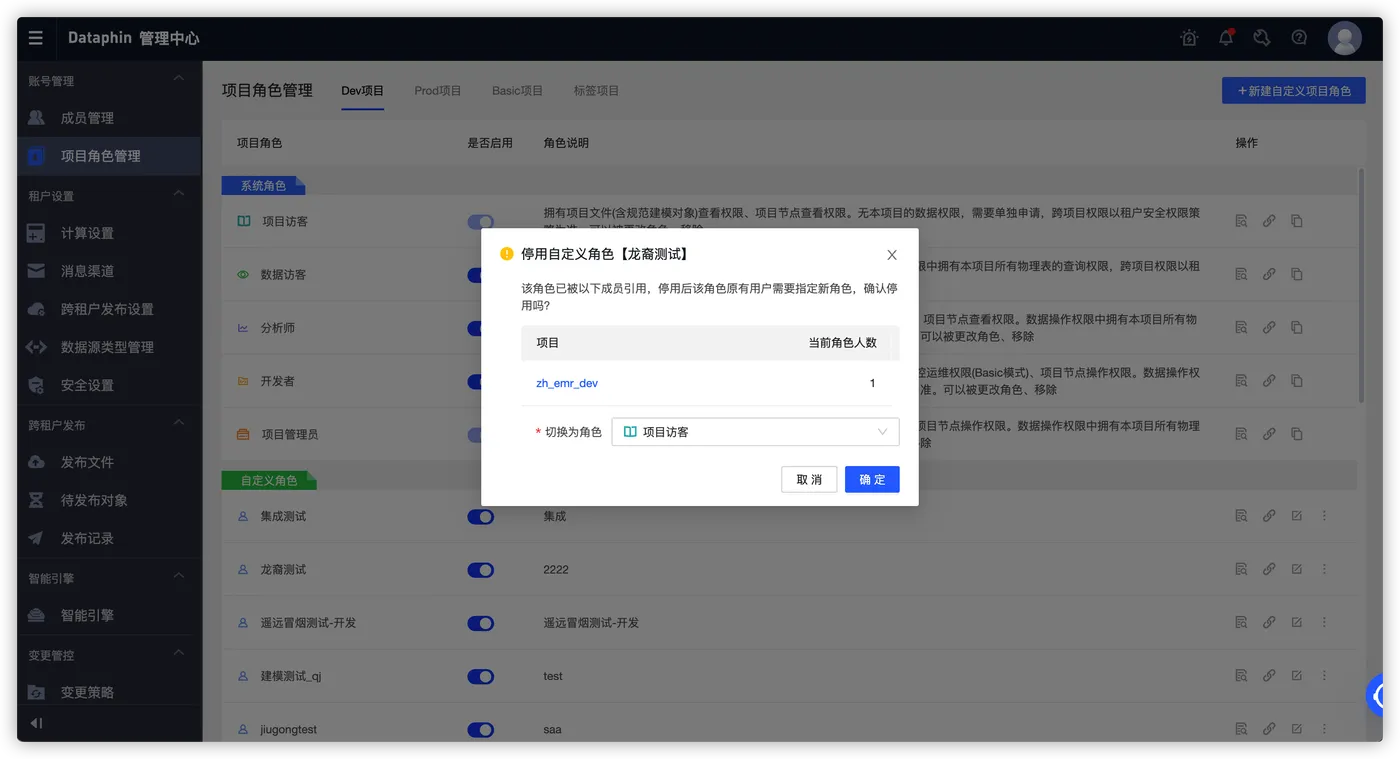Click 新建自定义项目角色 button

[1294, 91]
